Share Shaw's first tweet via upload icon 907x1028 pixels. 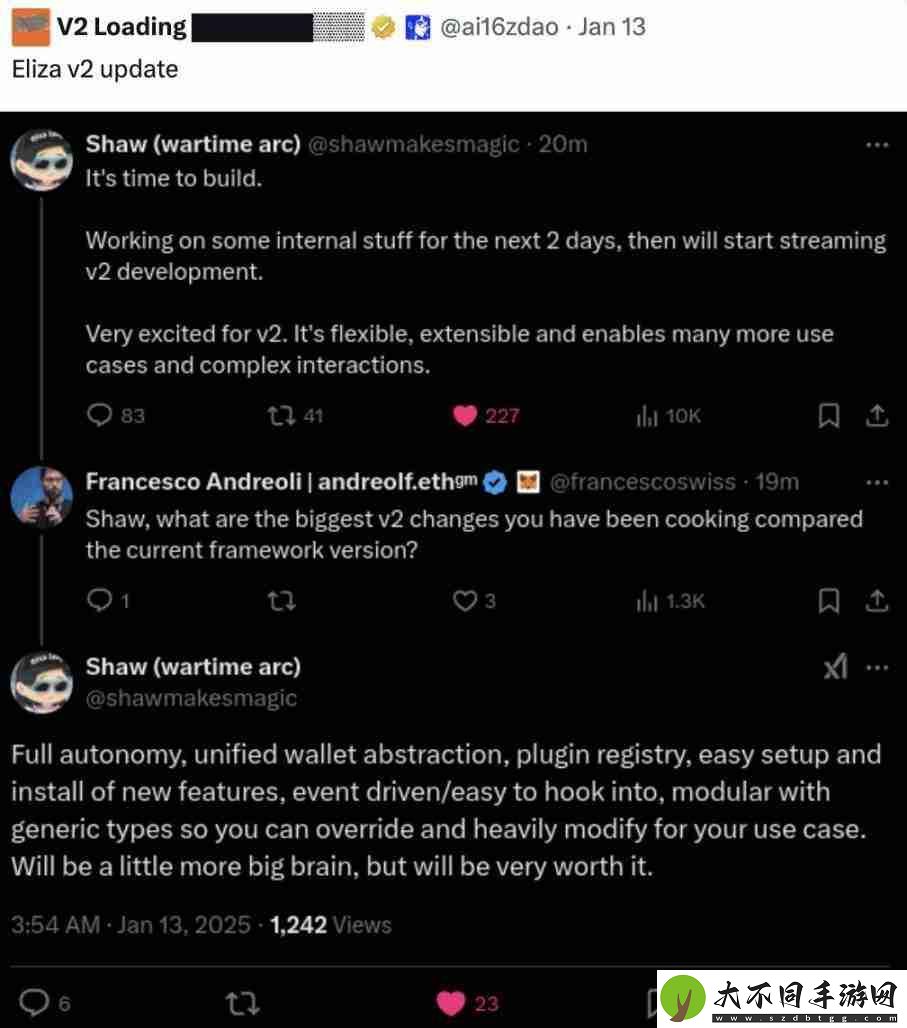tap(877, 415)
